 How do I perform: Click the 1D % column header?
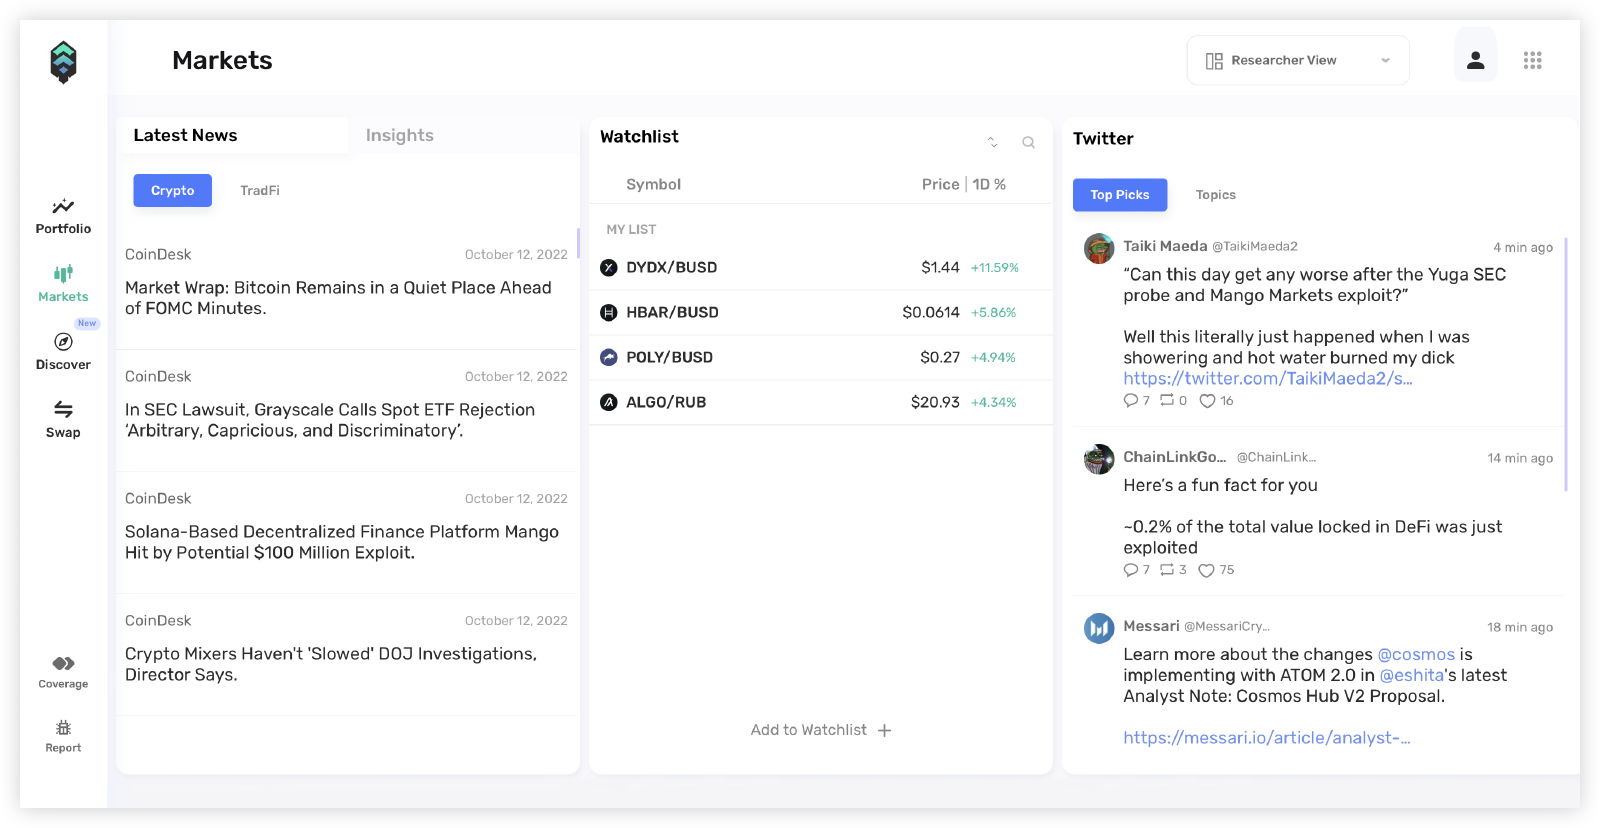pos(989,184)
